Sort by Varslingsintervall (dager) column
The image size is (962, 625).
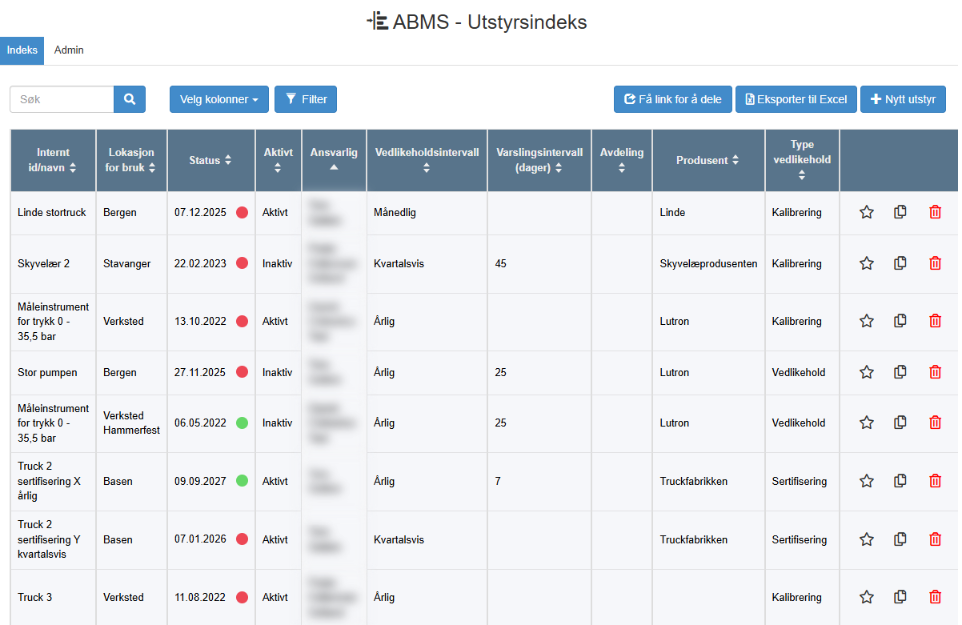point(539,160)
